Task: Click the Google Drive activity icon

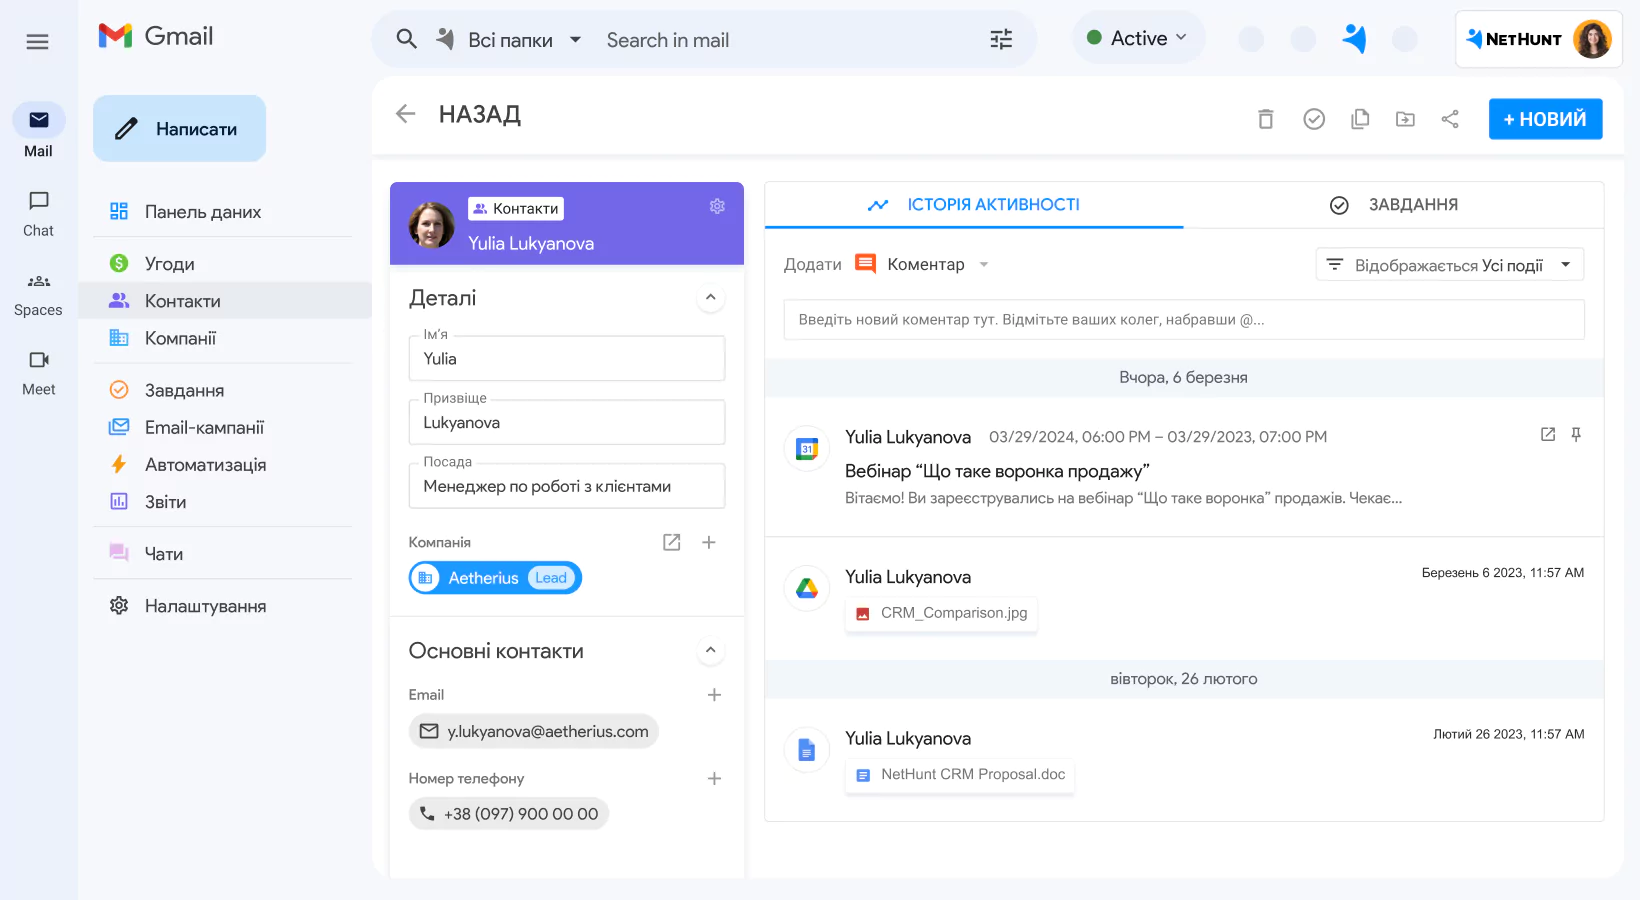Action: (x=807, y=589)
